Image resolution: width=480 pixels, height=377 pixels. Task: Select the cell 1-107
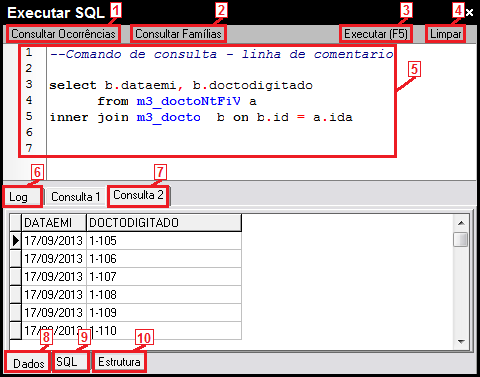(164, 277)
